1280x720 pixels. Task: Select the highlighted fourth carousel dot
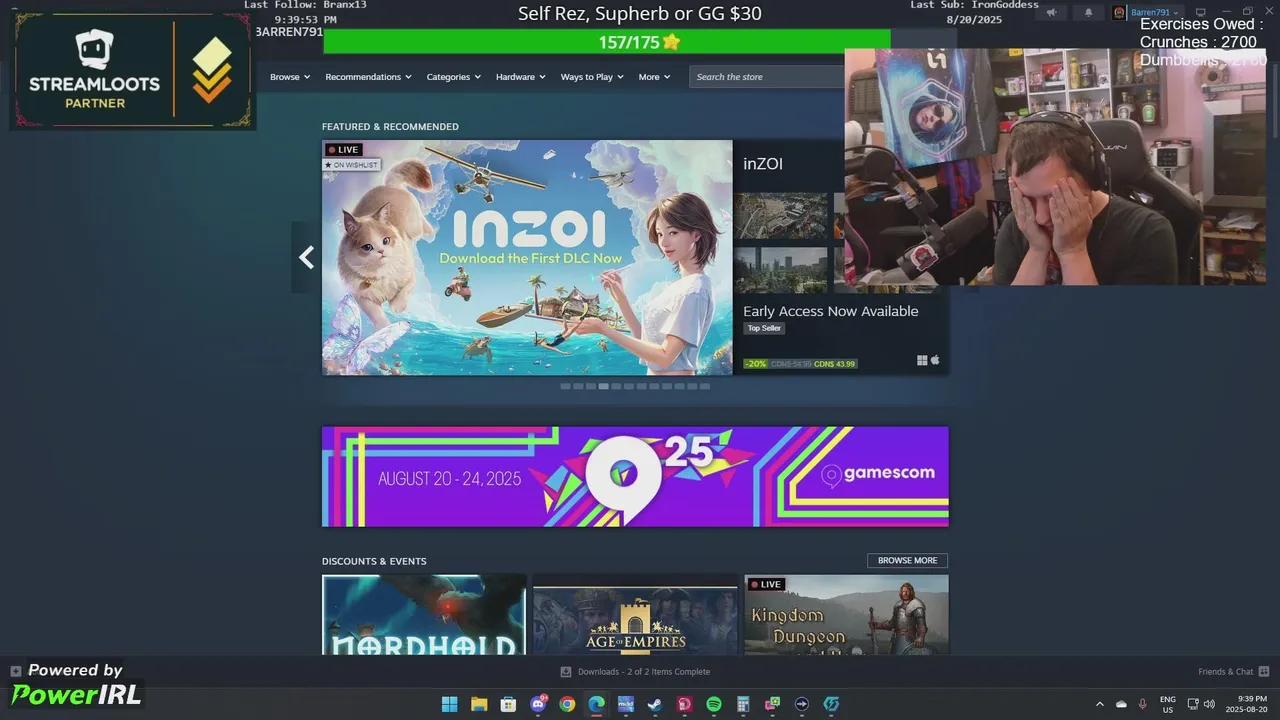[603, 386]
